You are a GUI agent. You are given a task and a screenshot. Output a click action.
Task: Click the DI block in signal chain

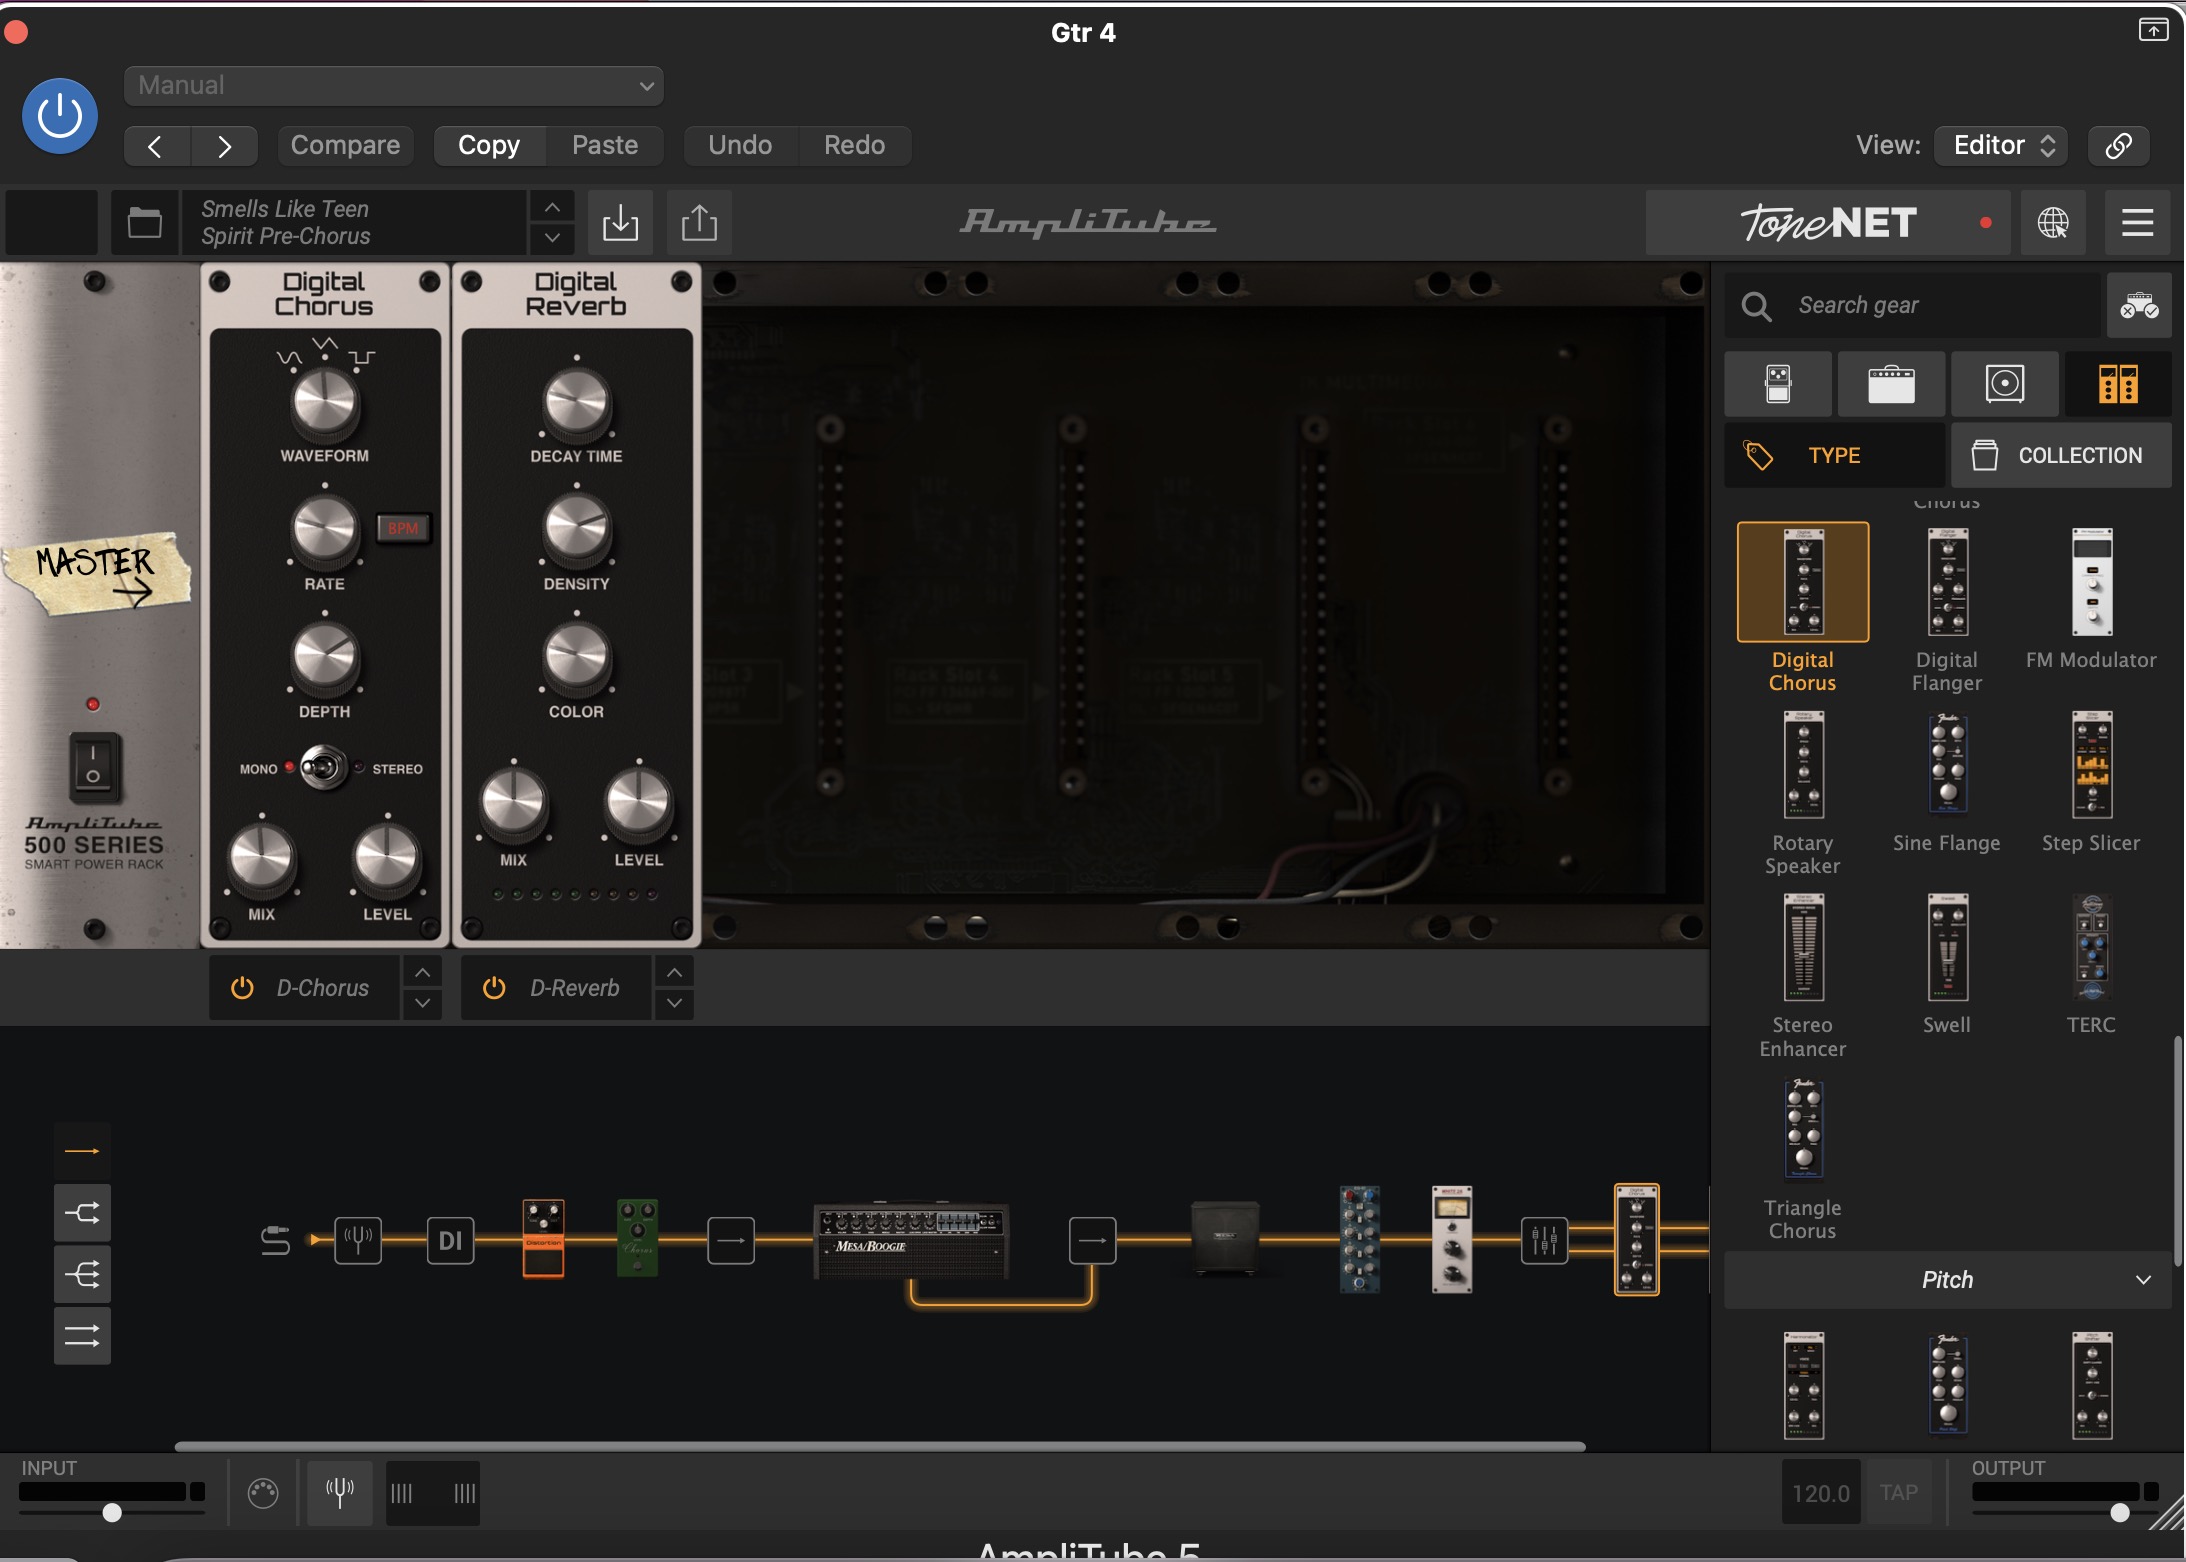[x=451, y=1240]
